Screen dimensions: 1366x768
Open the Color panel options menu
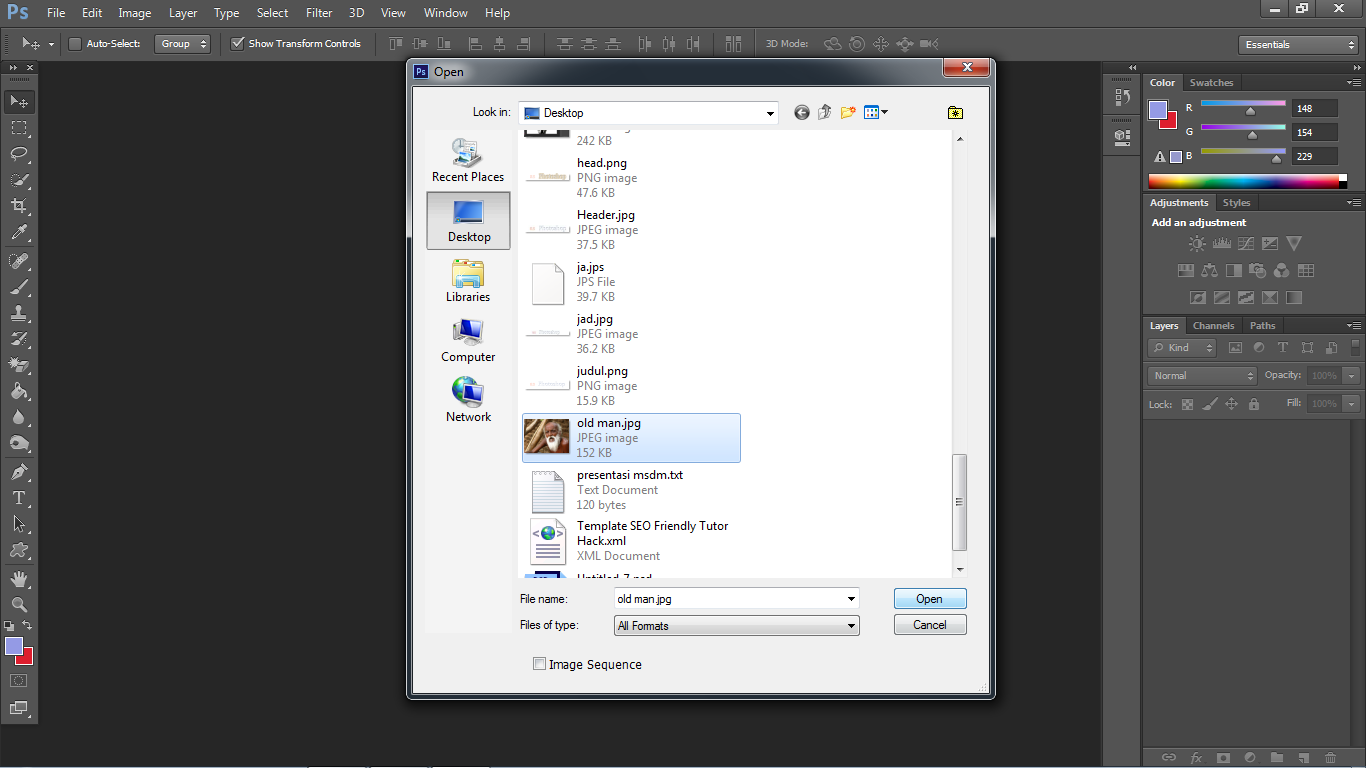click(1355, 83)
